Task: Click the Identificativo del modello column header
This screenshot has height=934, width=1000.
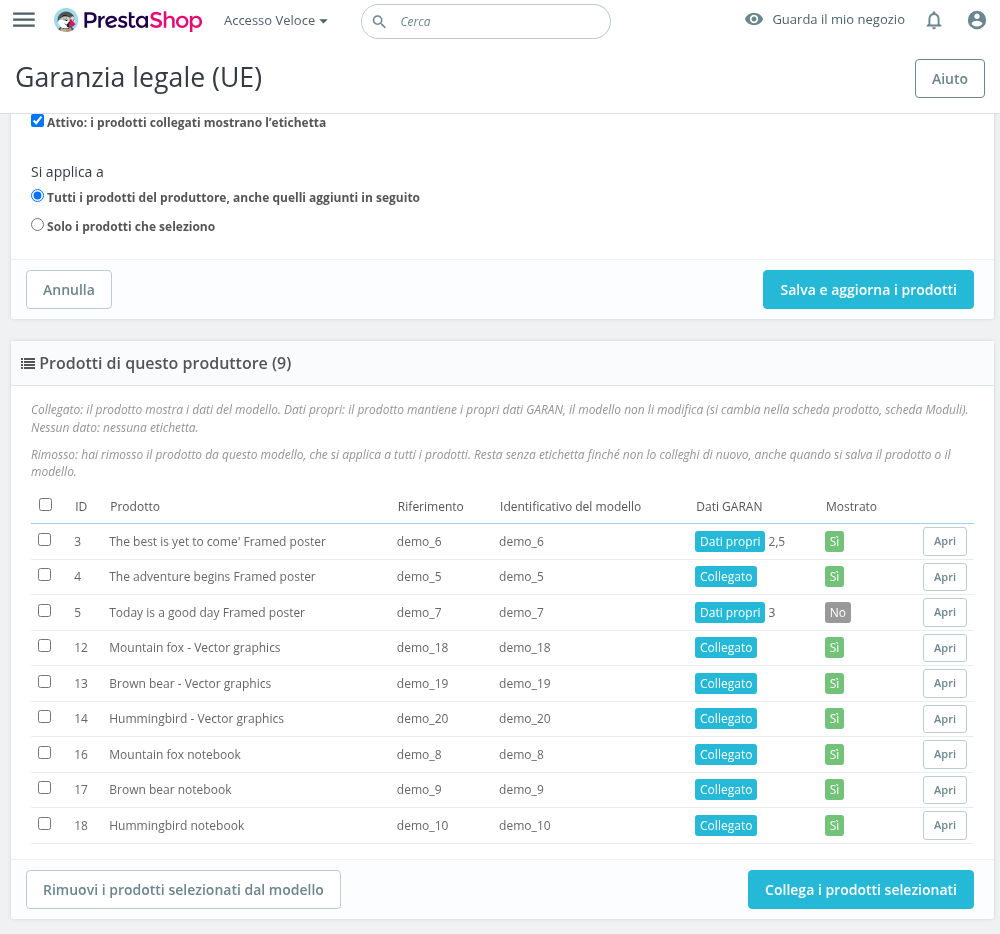Action: 570,506
